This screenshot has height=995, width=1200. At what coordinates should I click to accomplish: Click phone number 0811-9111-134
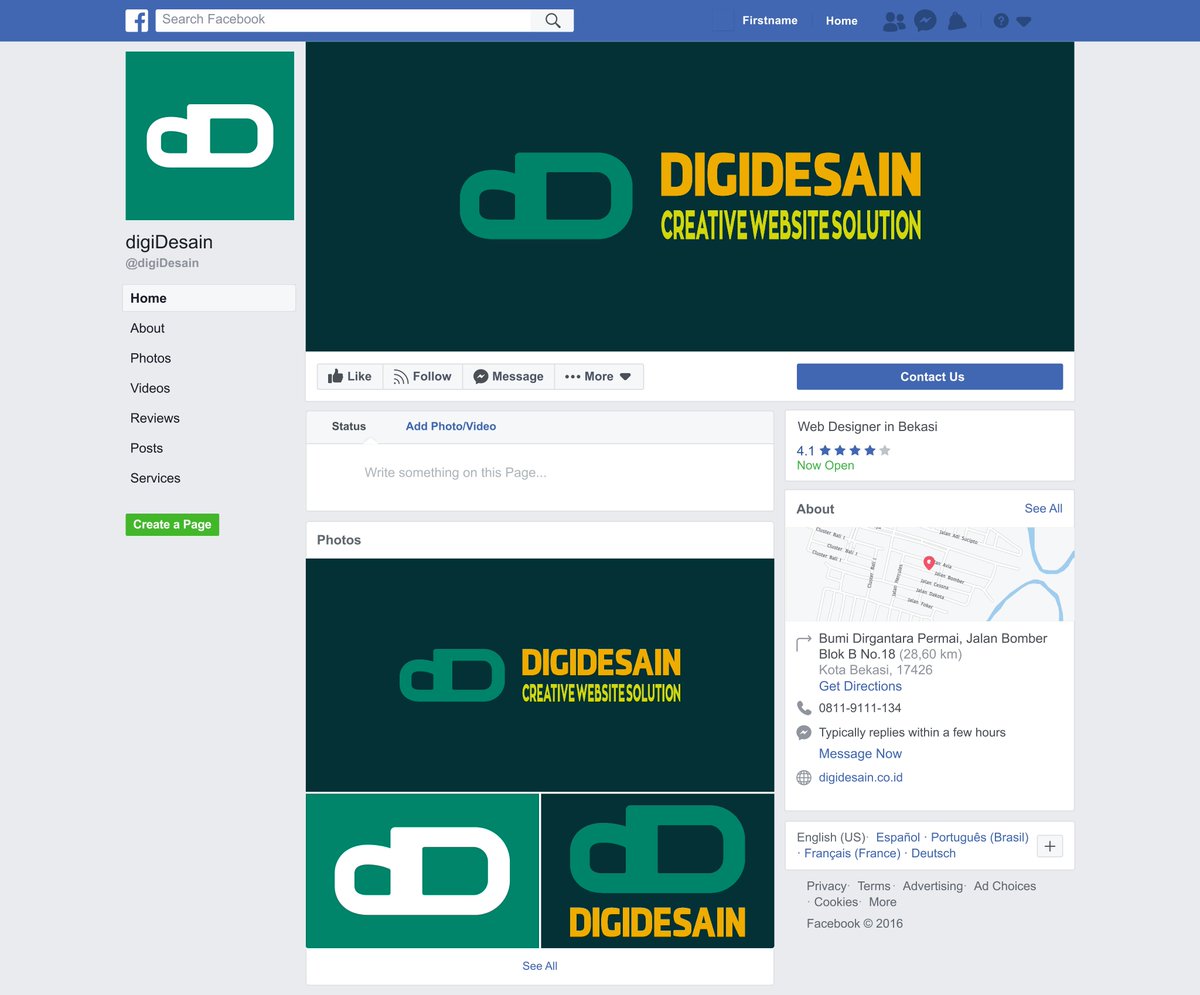point(860,708)
